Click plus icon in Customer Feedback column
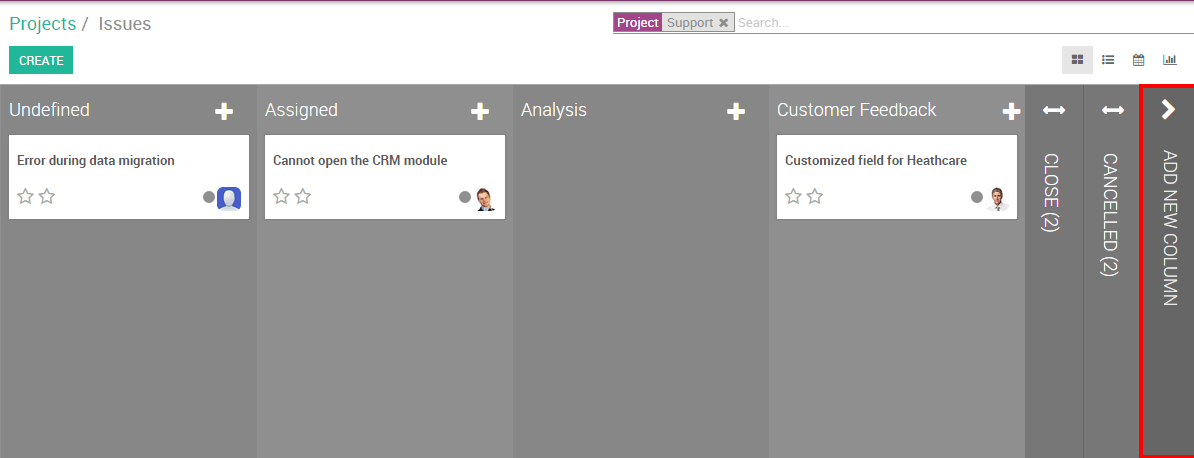The image size is (1194, 458). point(1011,111)
